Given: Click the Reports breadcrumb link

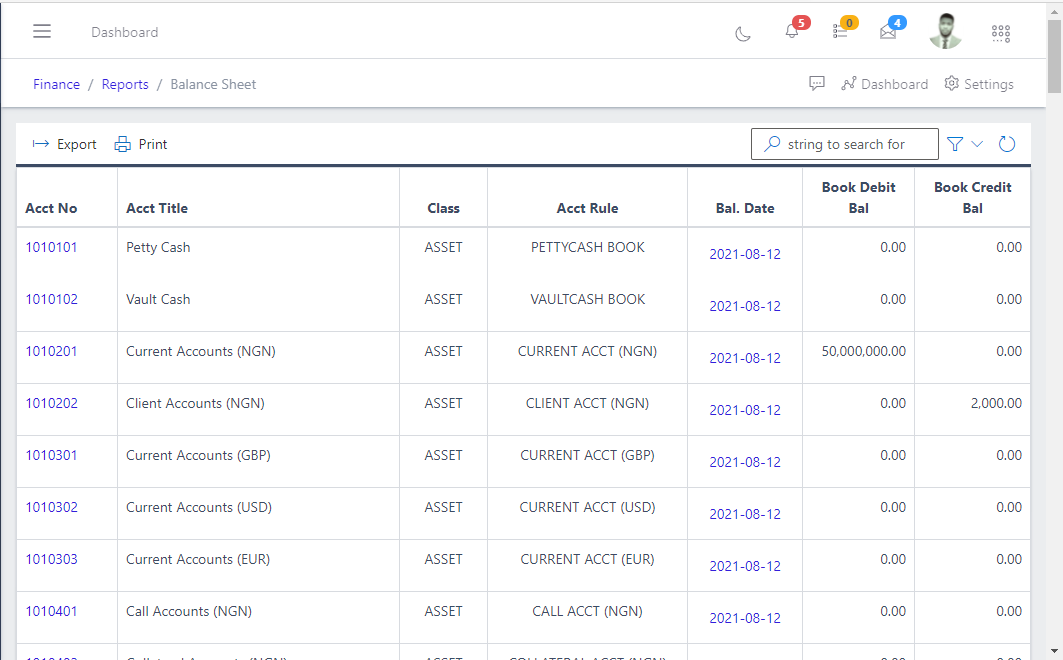Looking at the screenshot, I should [125, 84].
